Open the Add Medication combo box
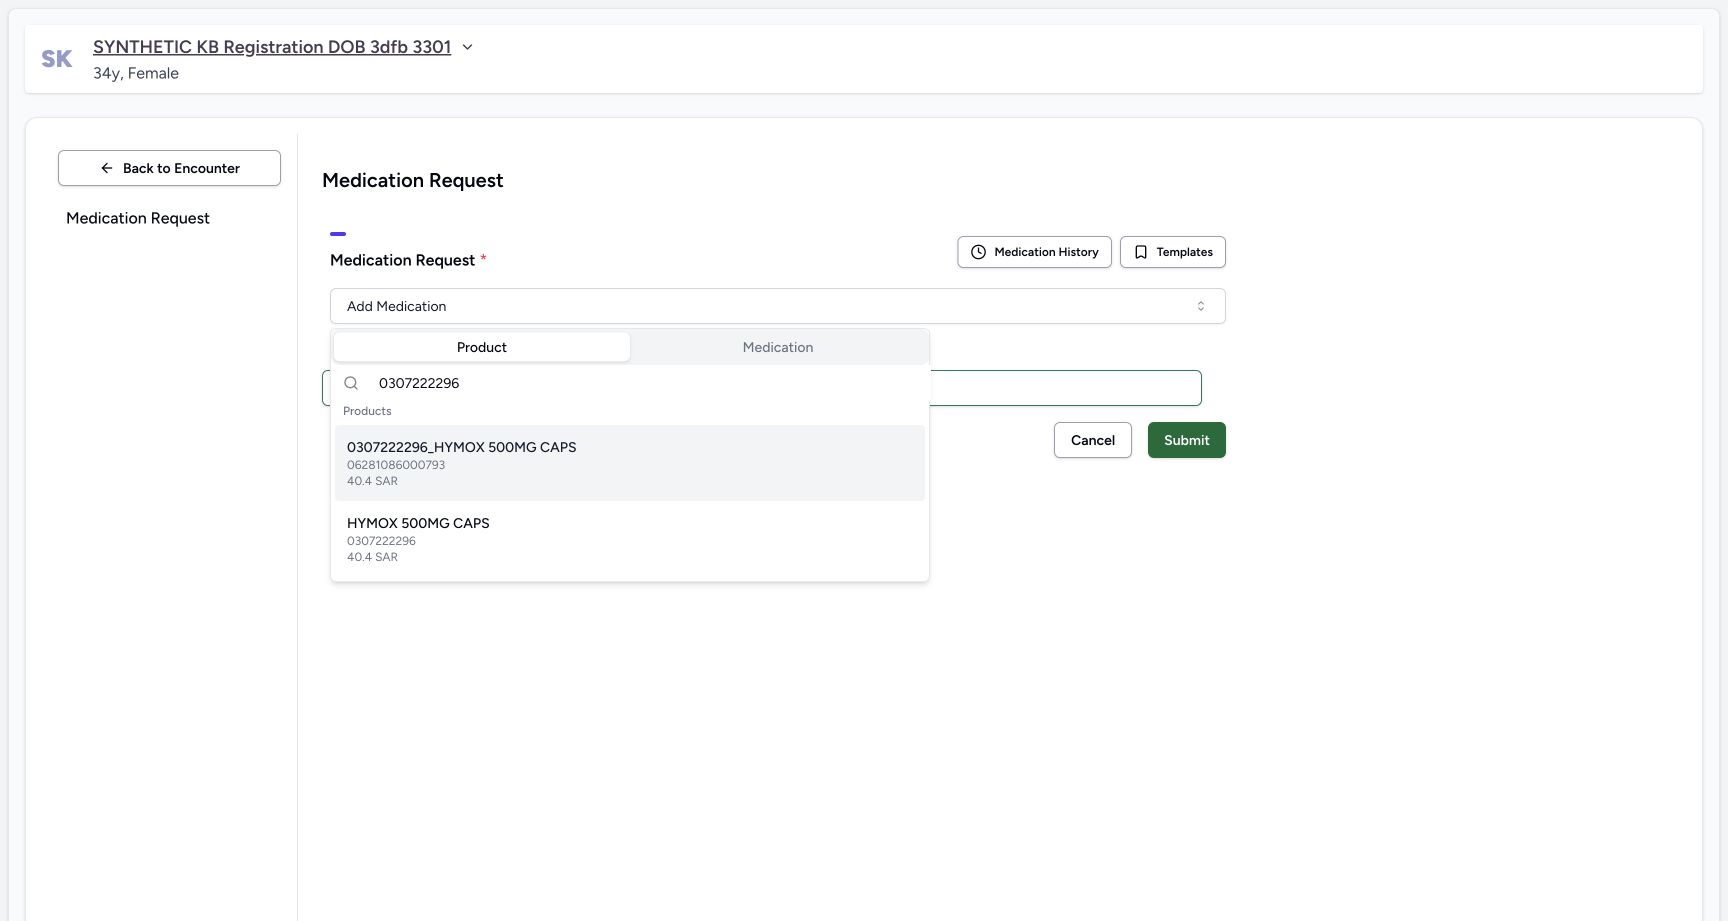The image size is (1728, 921). tap(777, 306)
